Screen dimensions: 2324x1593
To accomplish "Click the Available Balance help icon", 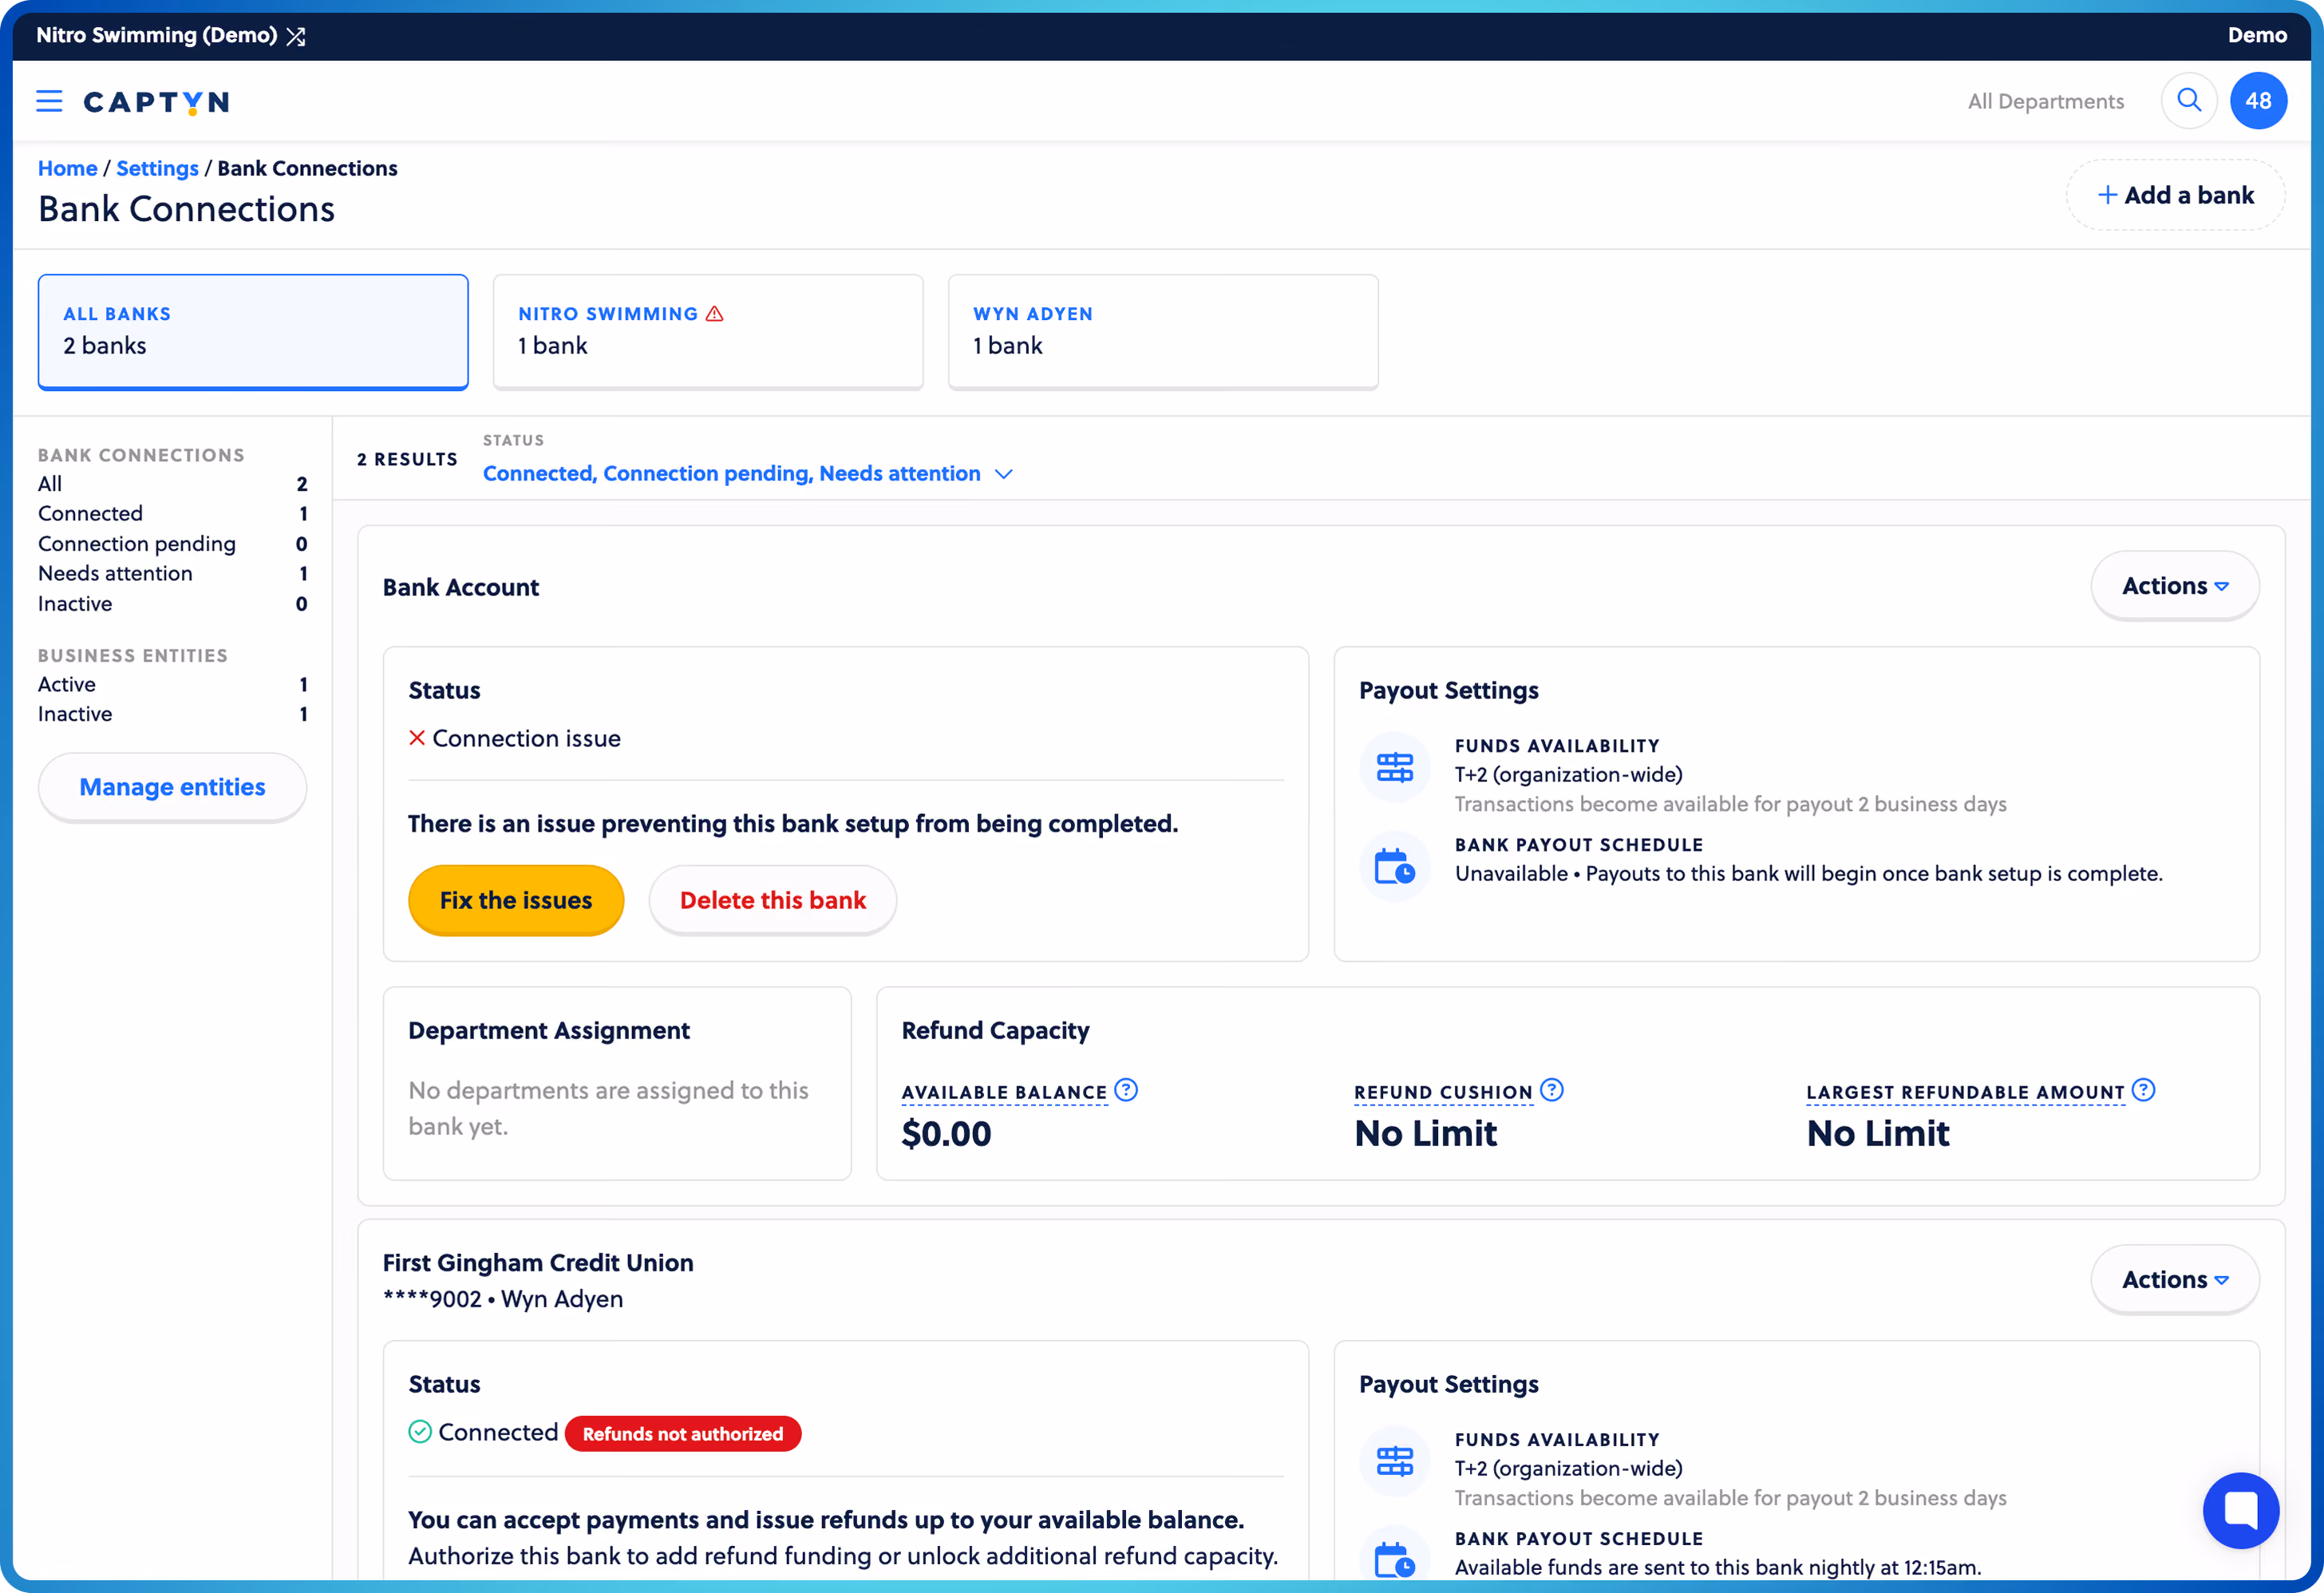I will click(1126, 1090).
